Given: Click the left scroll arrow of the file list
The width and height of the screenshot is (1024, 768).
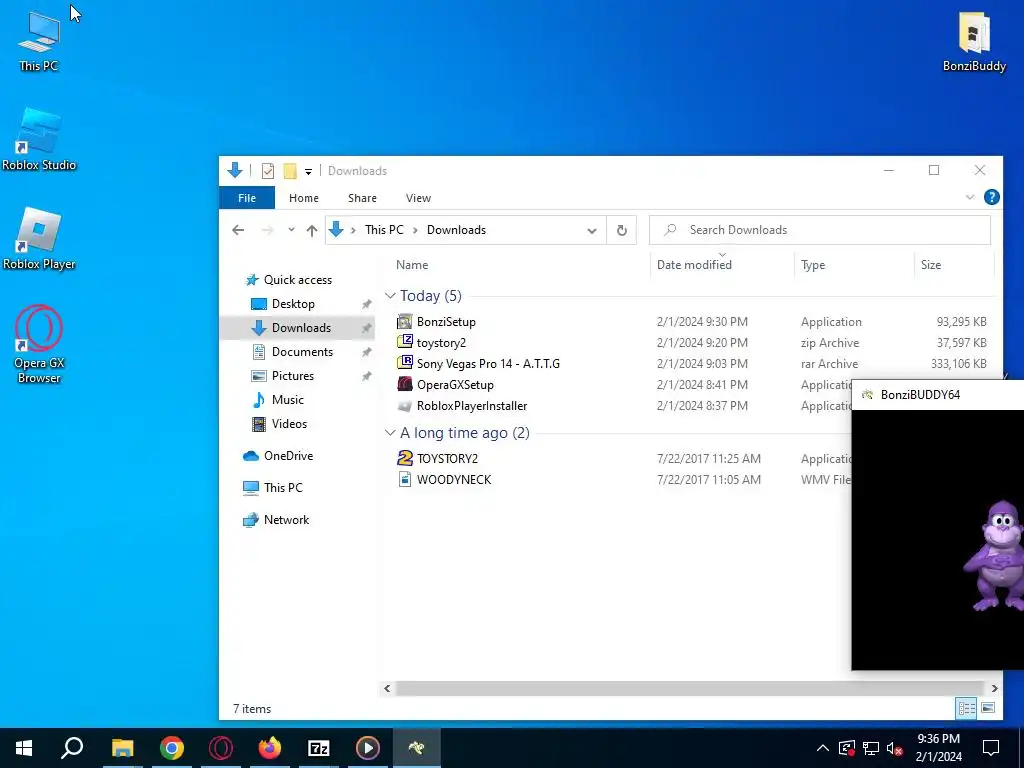Looking at the screenshot, I should pos(387,688).
